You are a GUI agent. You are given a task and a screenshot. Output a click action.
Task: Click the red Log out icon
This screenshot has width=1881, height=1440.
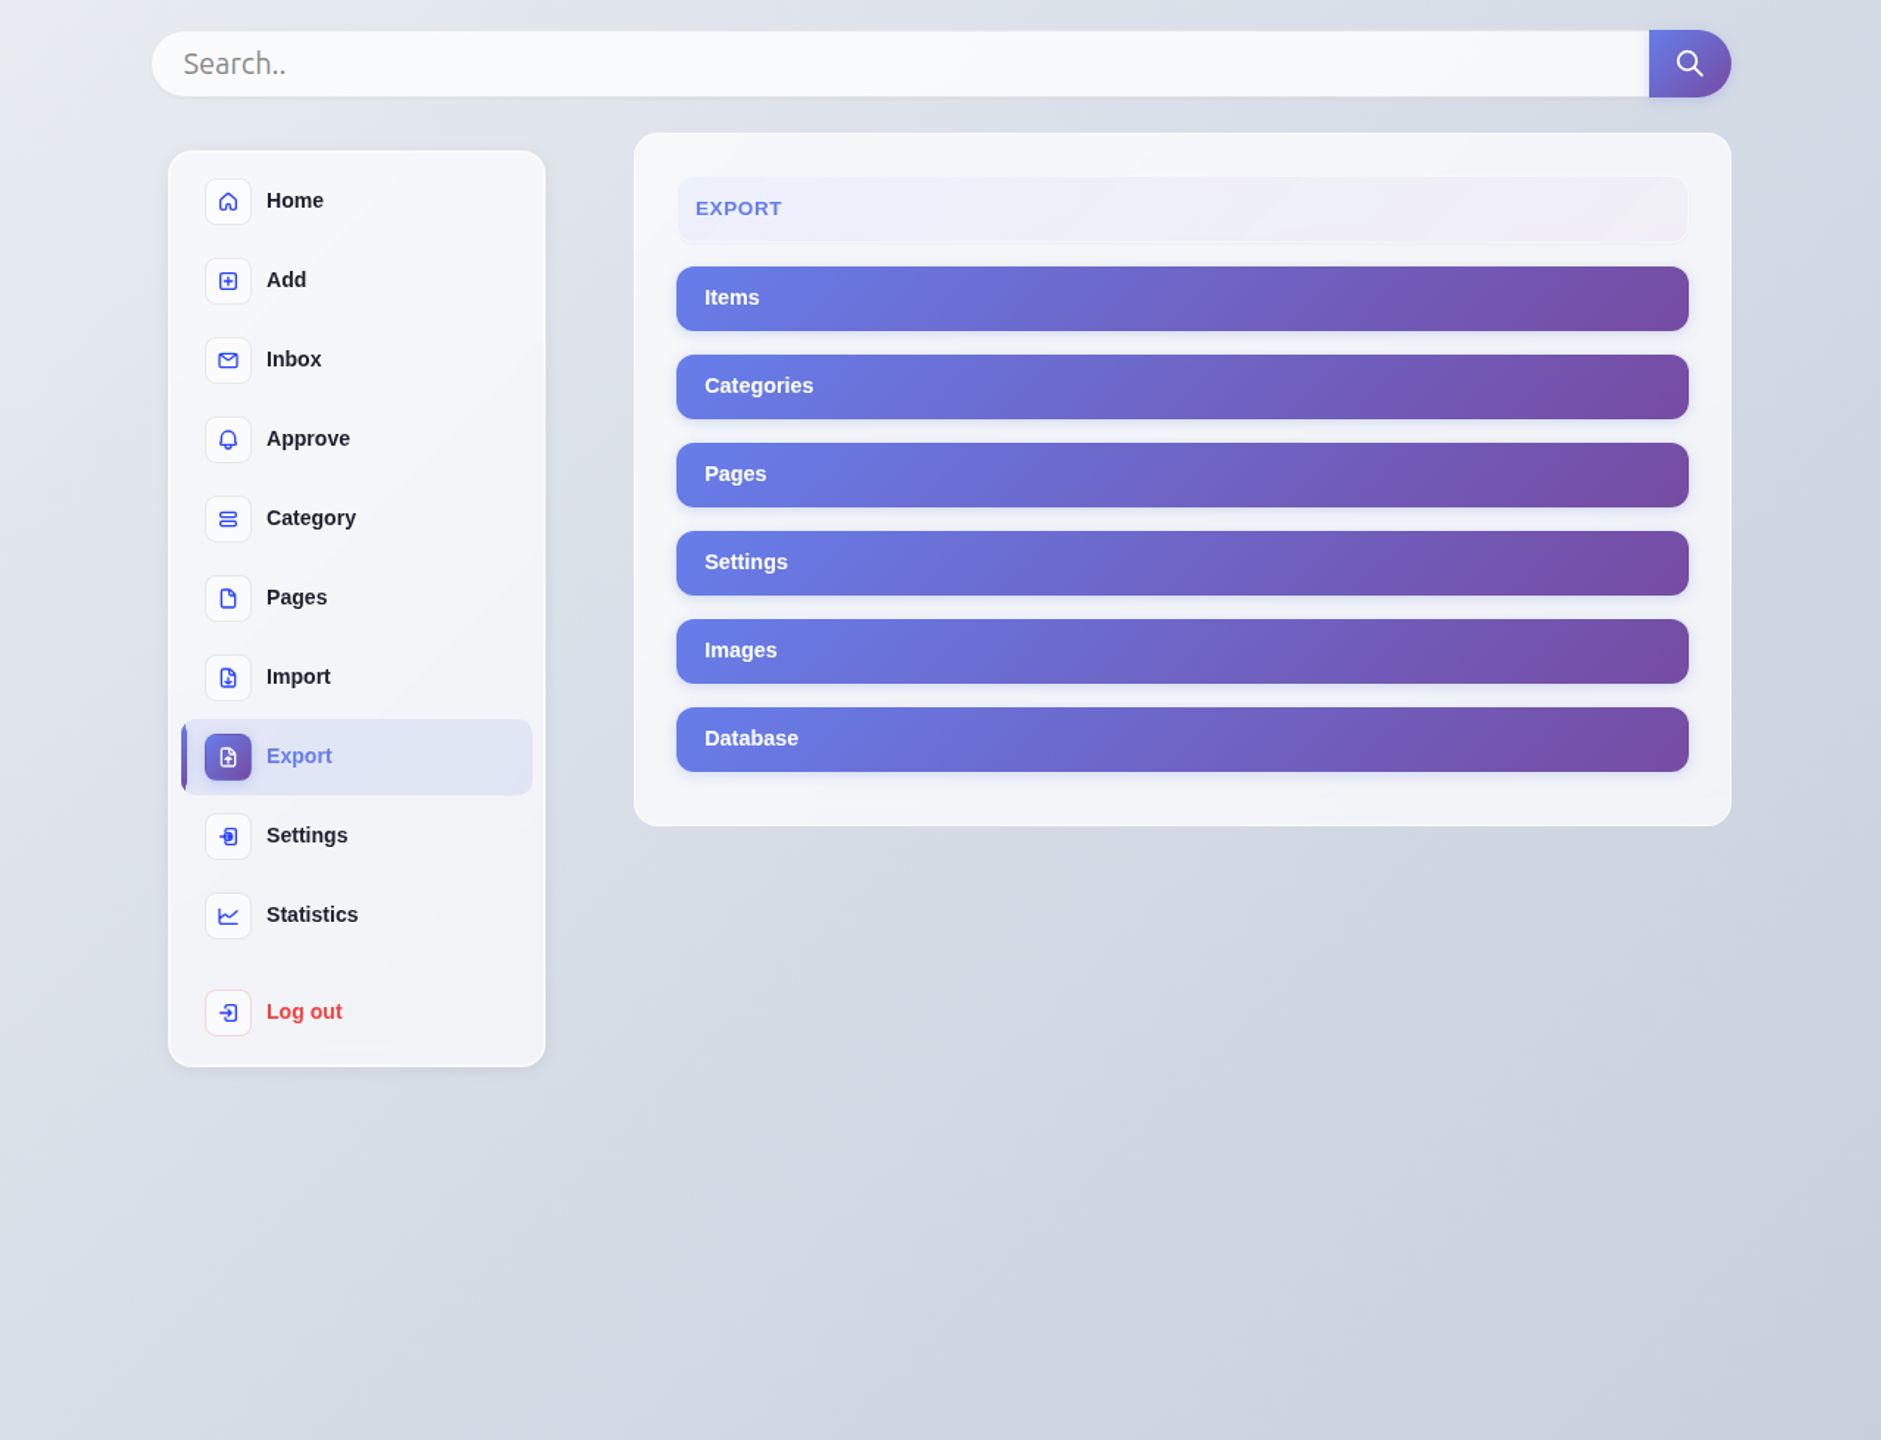pos(228,1013)
